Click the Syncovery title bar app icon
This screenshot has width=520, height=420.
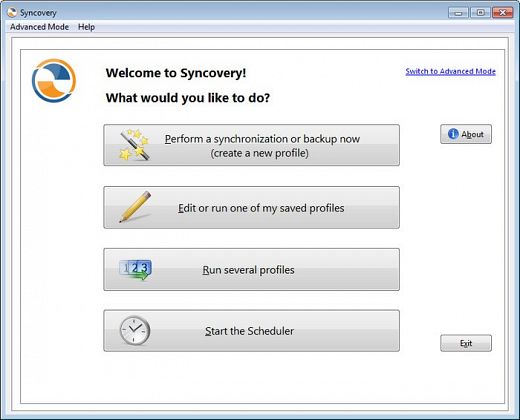click(x=12, y=12)
